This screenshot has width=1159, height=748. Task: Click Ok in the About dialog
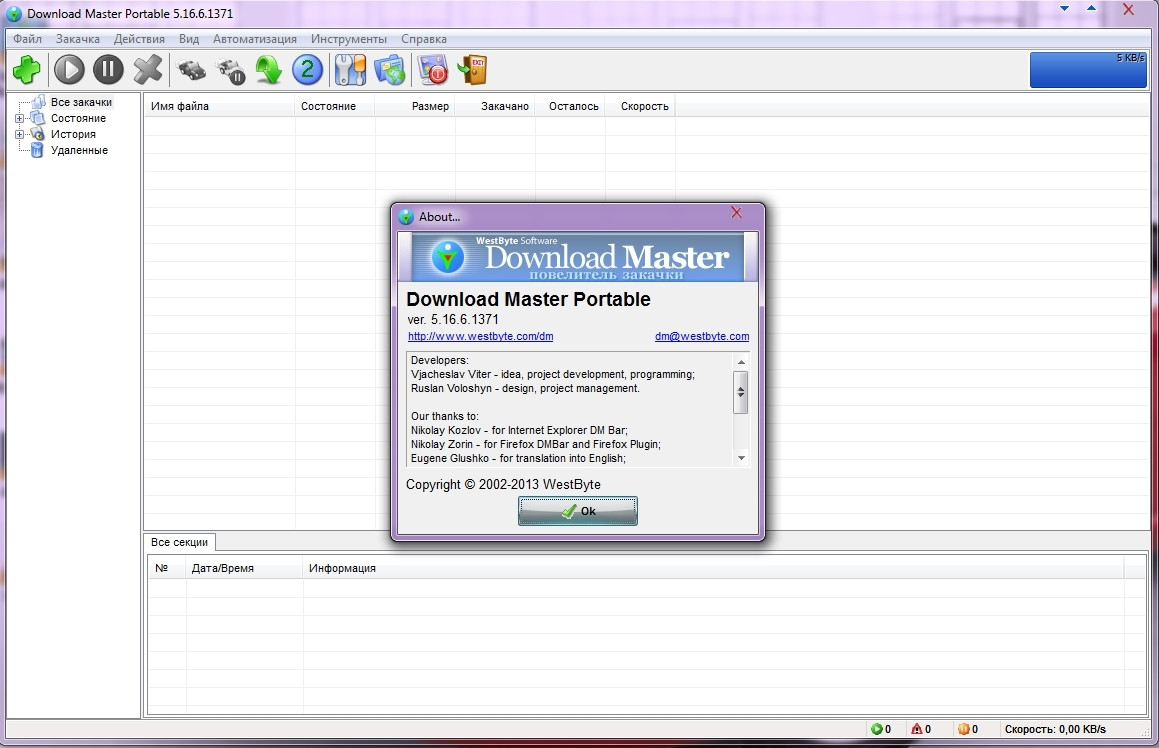point(577,511)
